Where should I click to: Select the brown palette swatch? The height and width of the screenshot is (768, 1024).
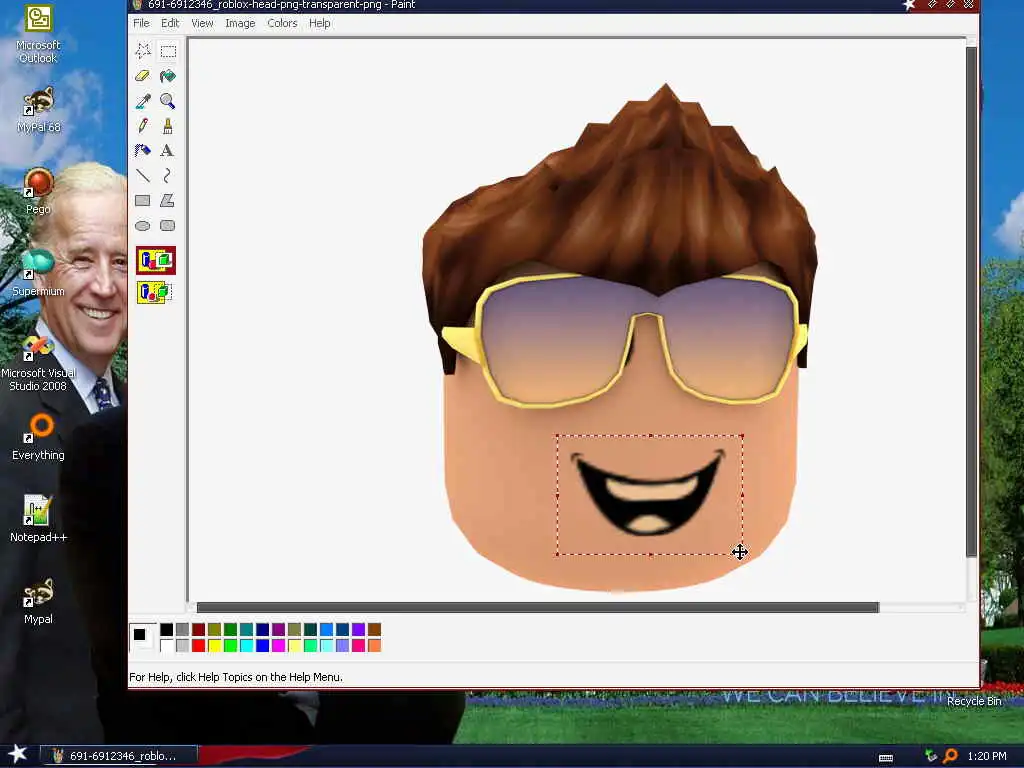pos(374,630)
